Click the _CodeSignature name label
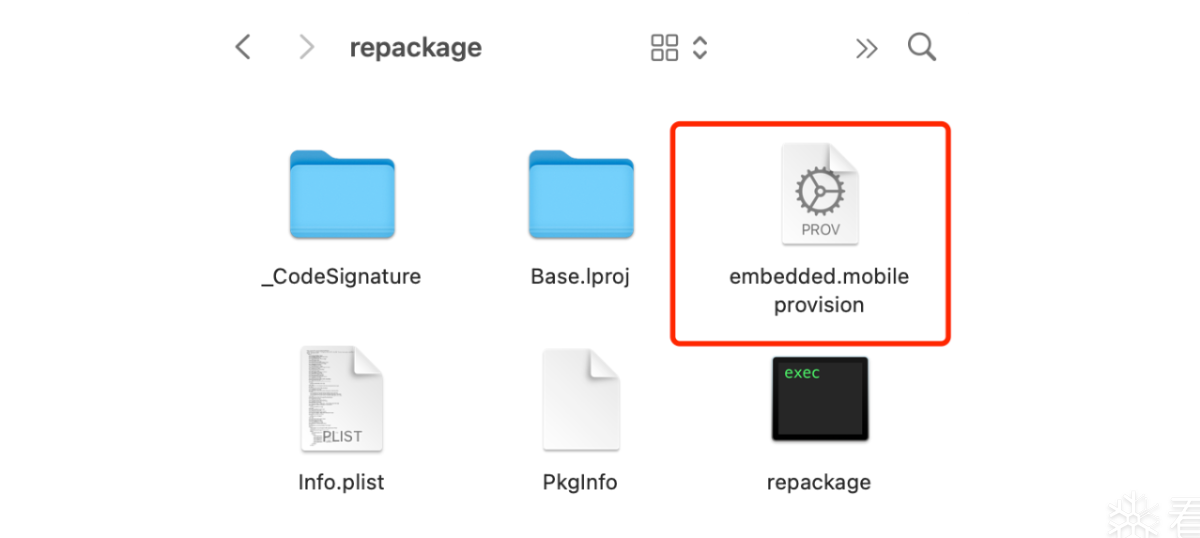Image resolution: width=1200 pixels, height=538 pixels. [x=341, y=277]
